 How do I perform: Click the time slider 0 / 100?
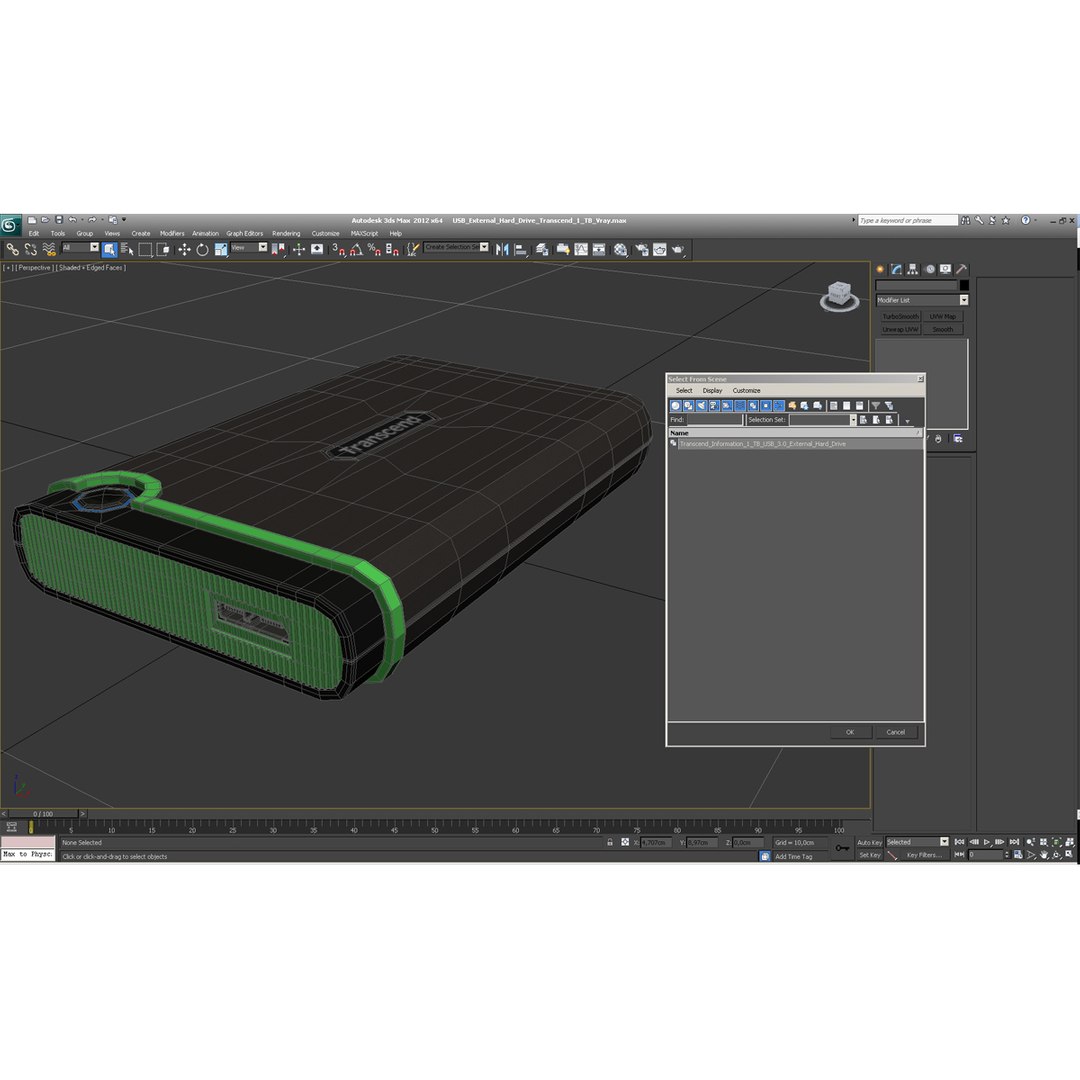[43, 813]
